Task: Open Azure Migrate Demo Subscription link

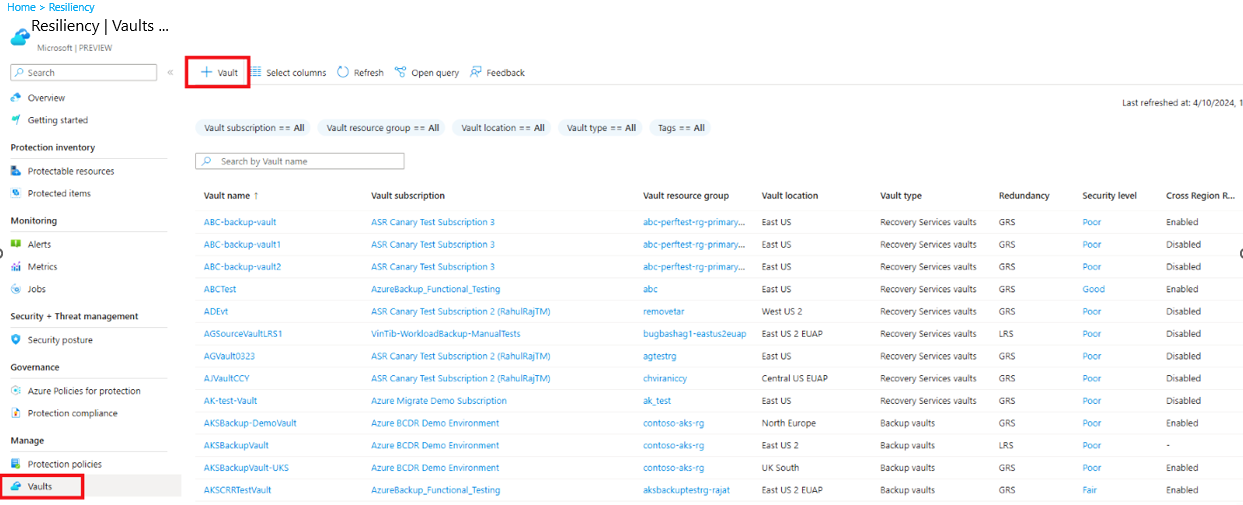Action: click(x=439, y=401)
